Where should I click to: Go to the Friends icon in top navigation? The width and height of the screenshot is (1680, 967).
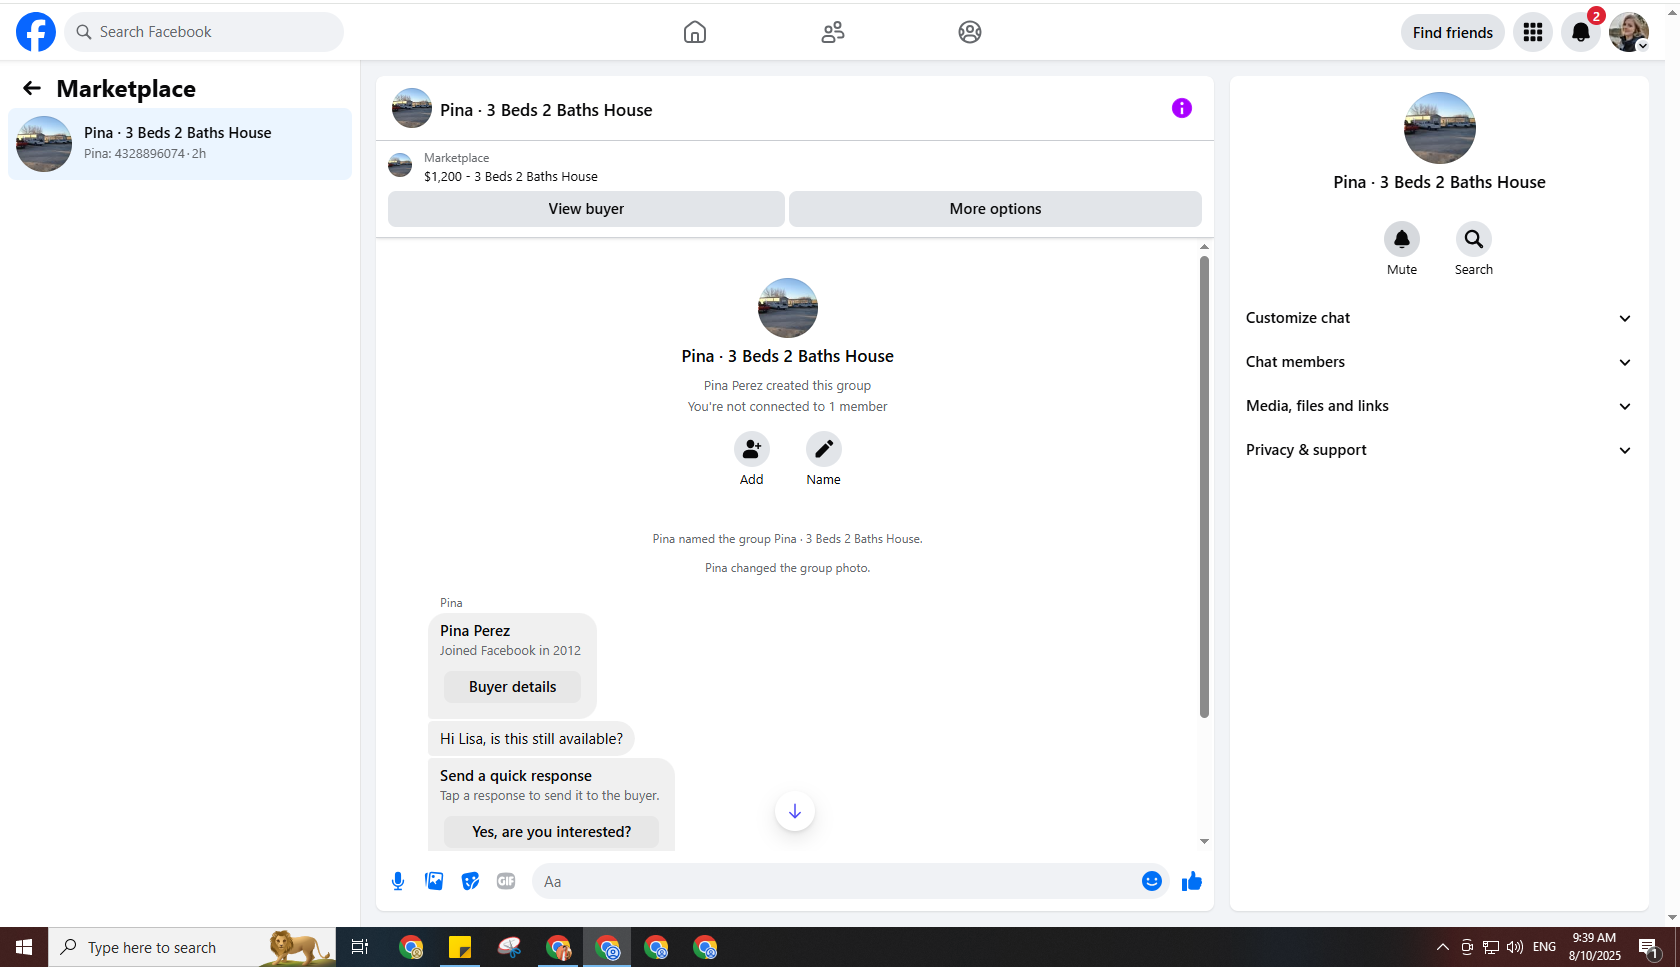833,32
